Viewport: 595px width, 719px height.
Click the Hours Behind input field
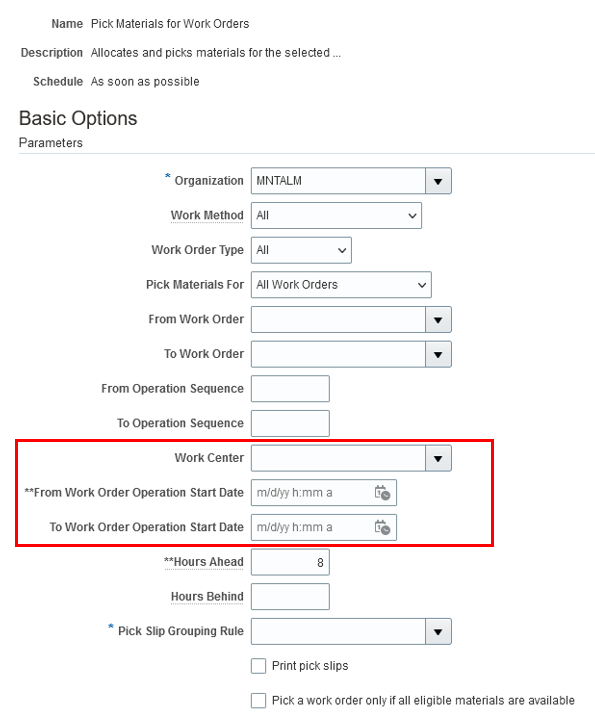[290, 597]
